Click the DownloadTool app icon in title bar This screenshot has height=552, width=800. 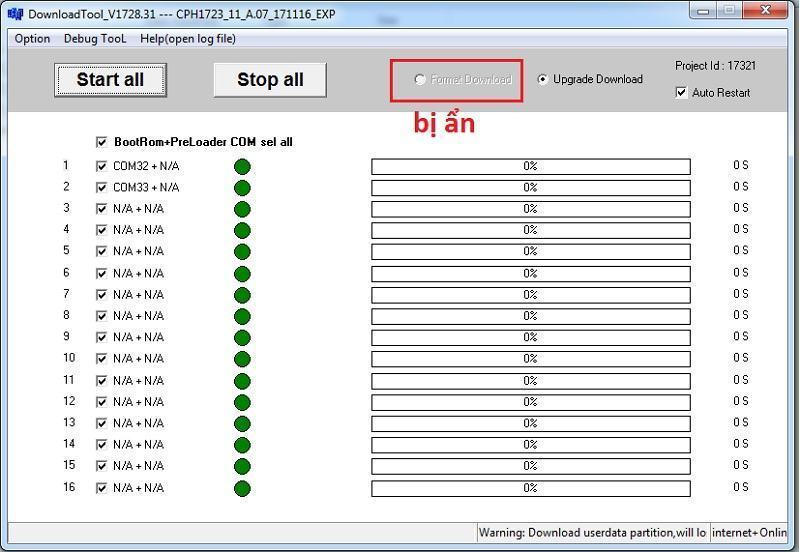pyautogui.click(x=15, y=14)
